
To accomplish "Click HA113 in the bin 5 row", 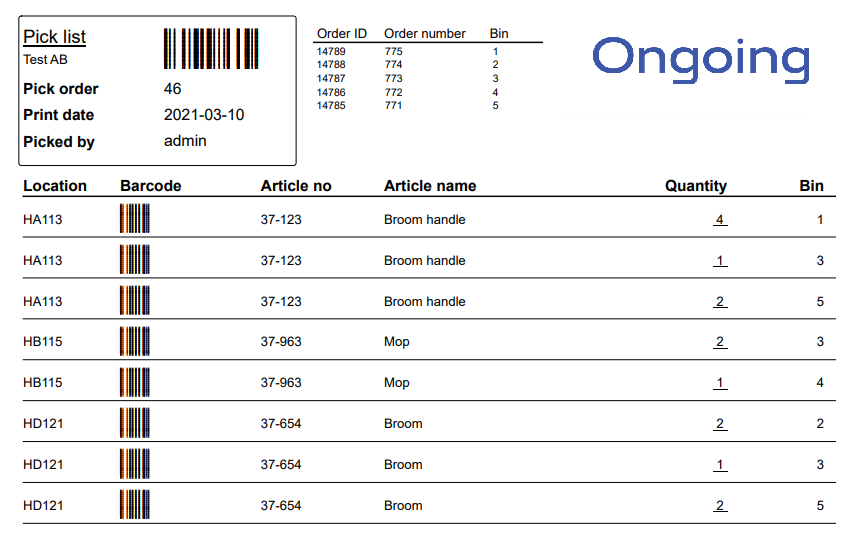I will click(x=42, y=301).
